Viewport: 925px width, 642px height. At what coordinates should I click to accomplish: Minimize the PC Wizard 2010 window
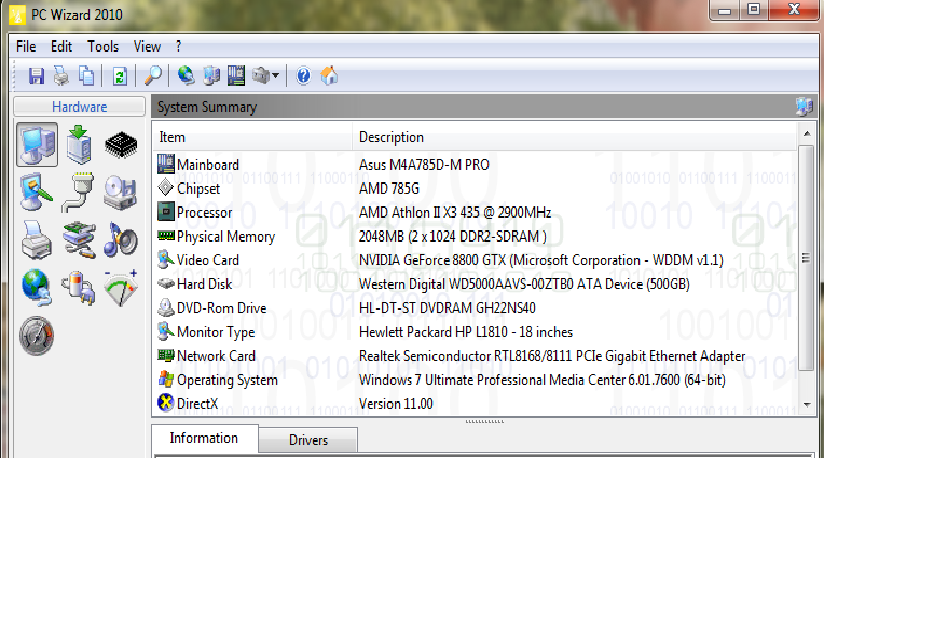coord(725,9)
